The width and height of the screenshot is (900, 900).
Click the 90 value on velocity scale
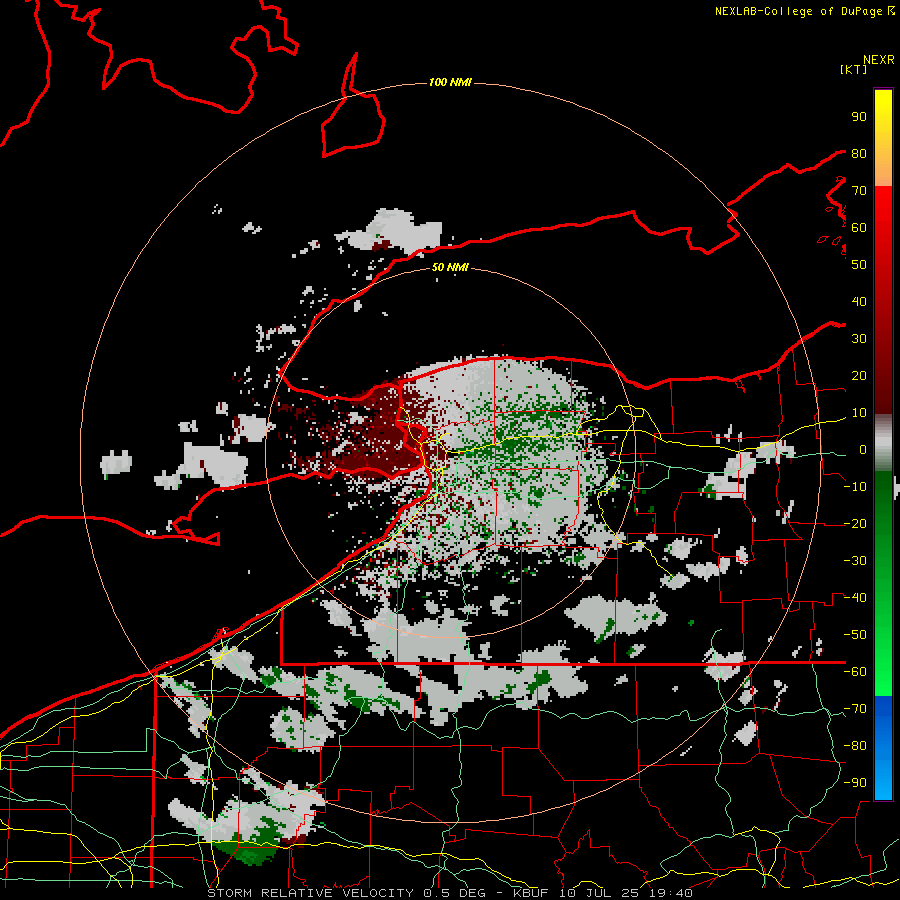click(x=859, y=117)
